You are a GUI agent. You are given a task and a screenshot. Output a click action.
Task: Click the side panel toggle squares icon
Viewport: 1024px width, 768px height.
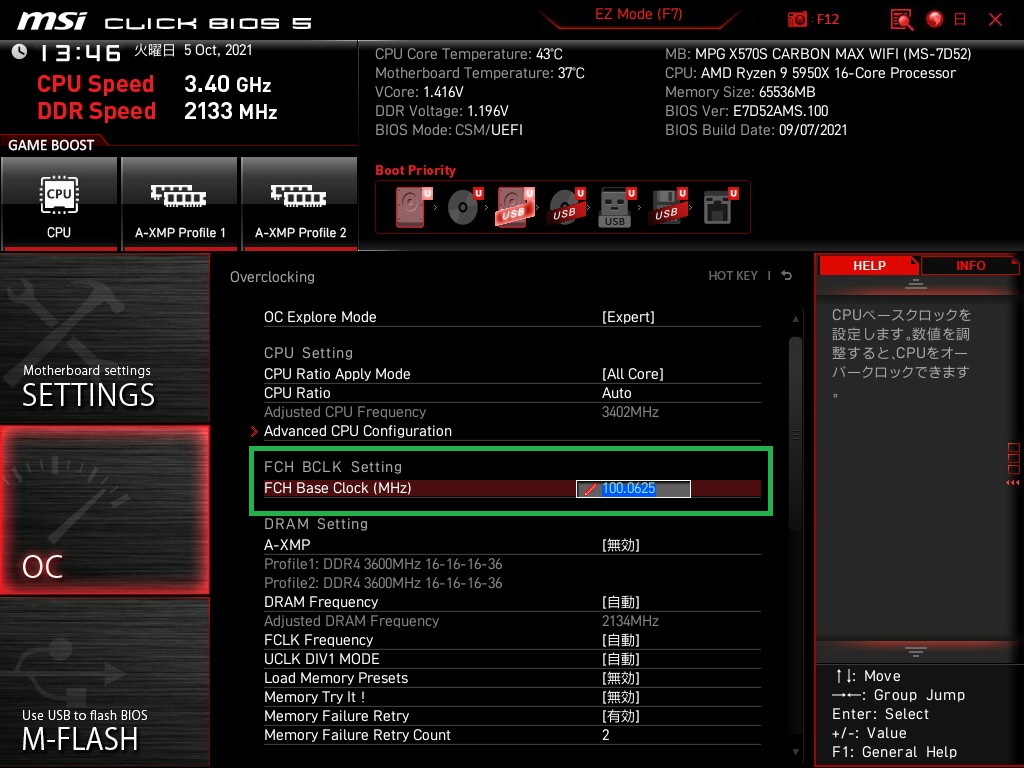[1013, 463]
